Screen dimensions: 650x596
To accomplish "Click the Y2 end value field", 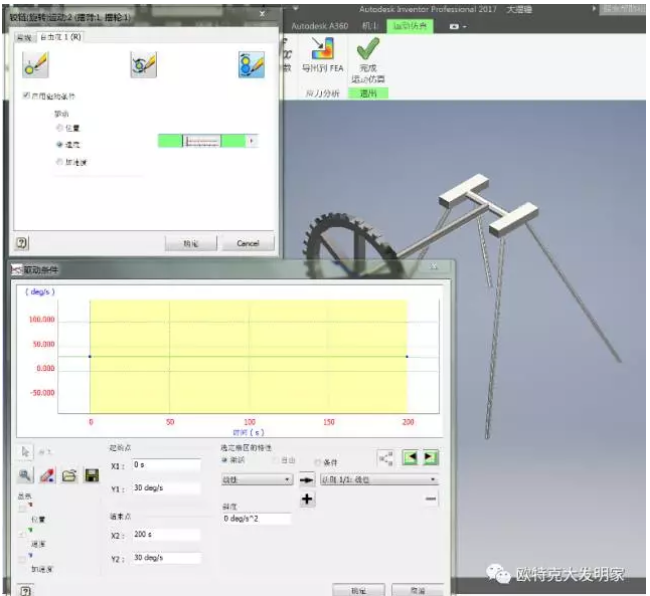I will coord(166,557).
